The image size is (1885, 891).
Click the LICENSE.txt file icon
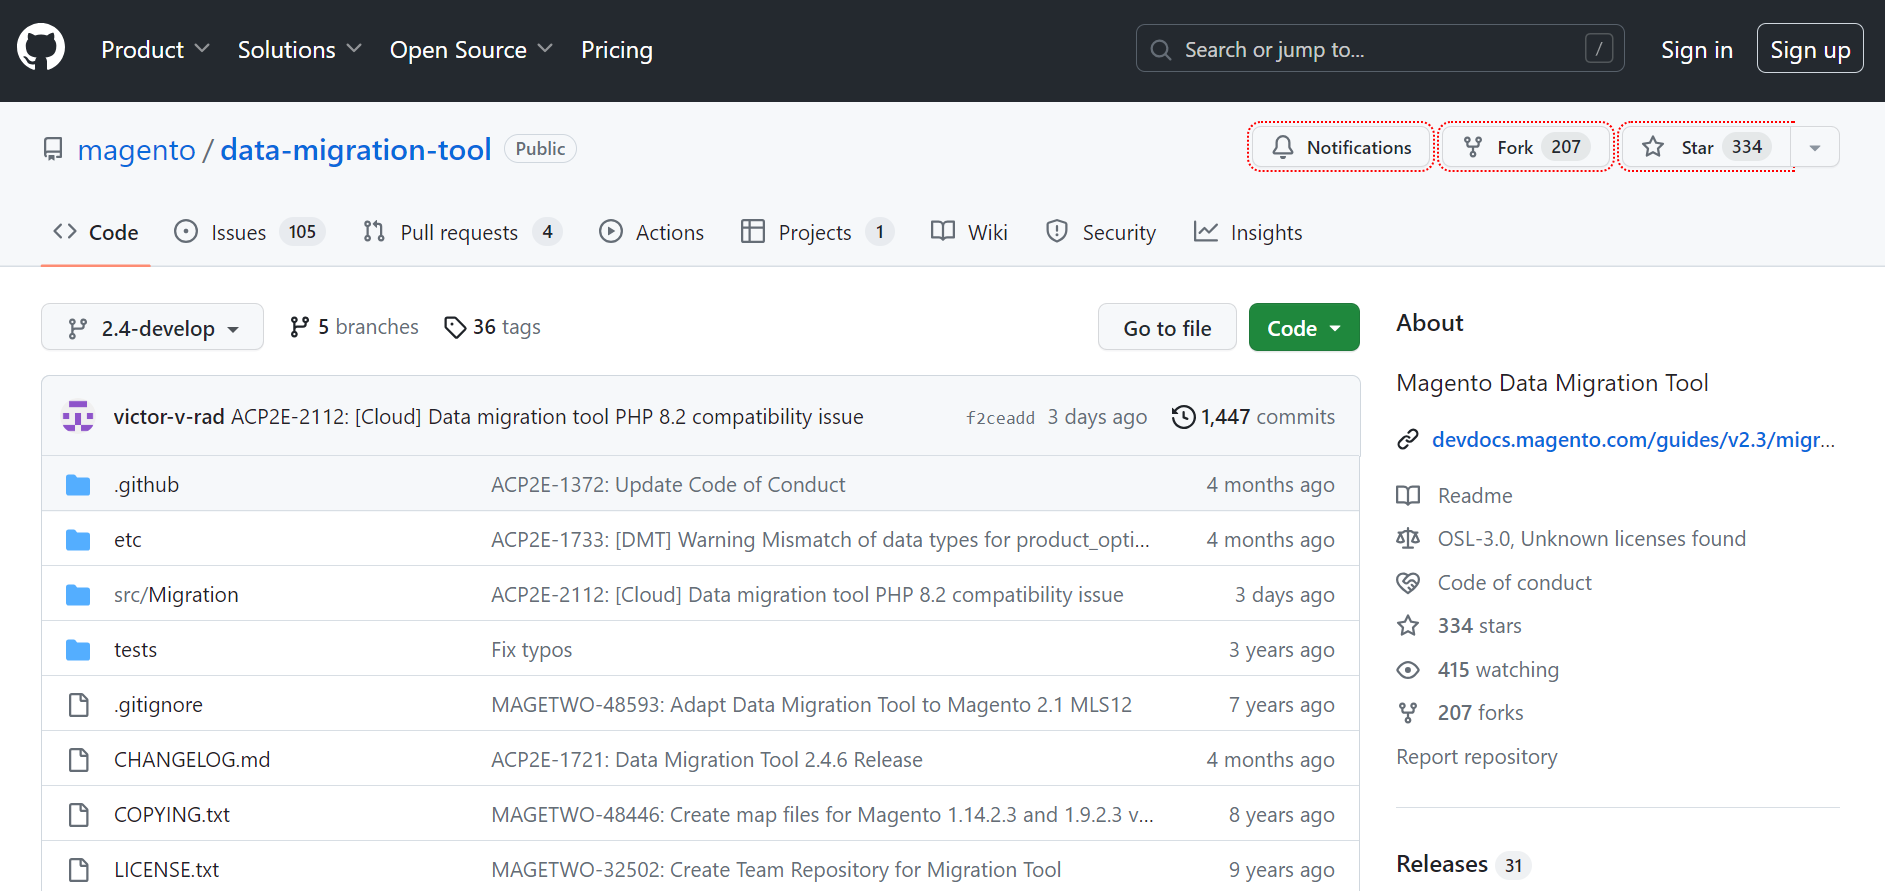pyautogui.click(x=78, y=870)
